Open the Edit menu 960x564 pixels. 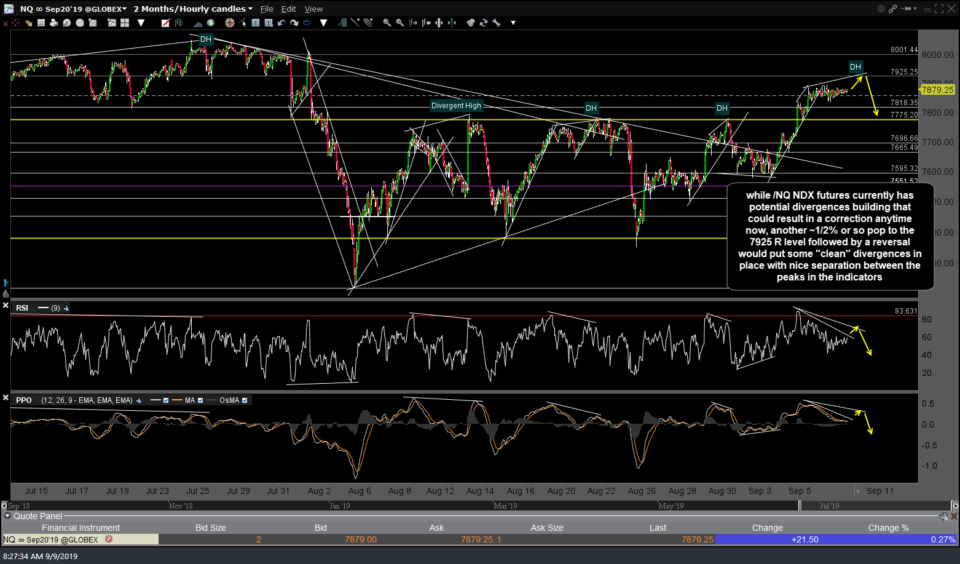pyautogui.click(x=288, y=9)
